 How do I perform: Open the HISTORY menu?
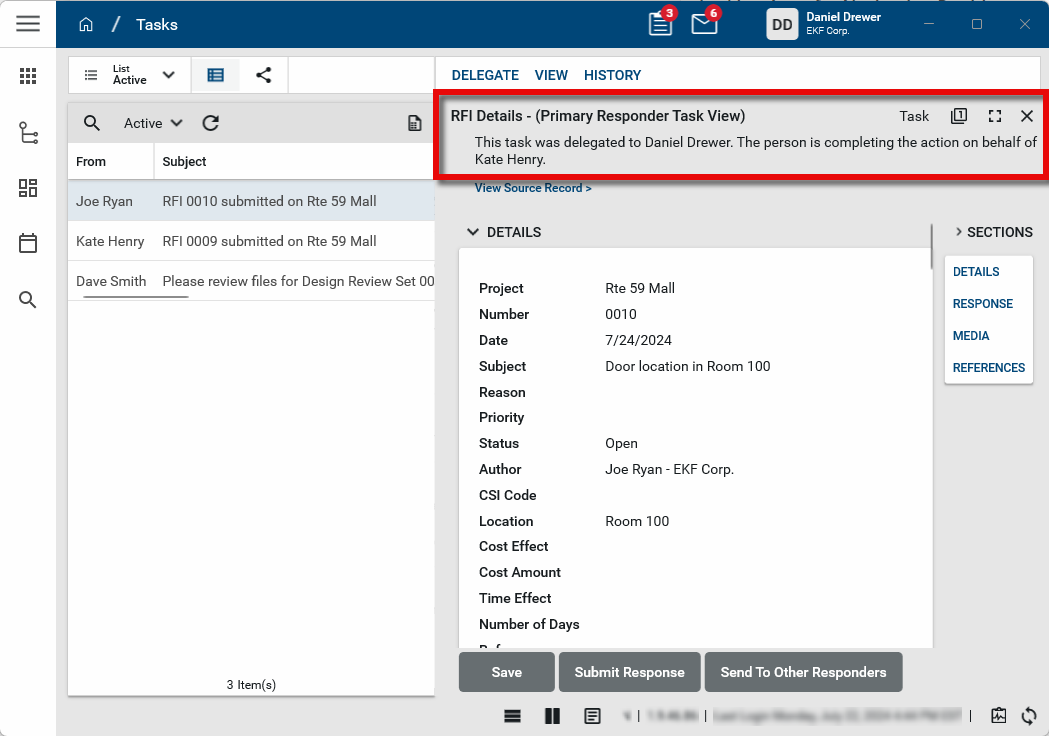(612, 75)
